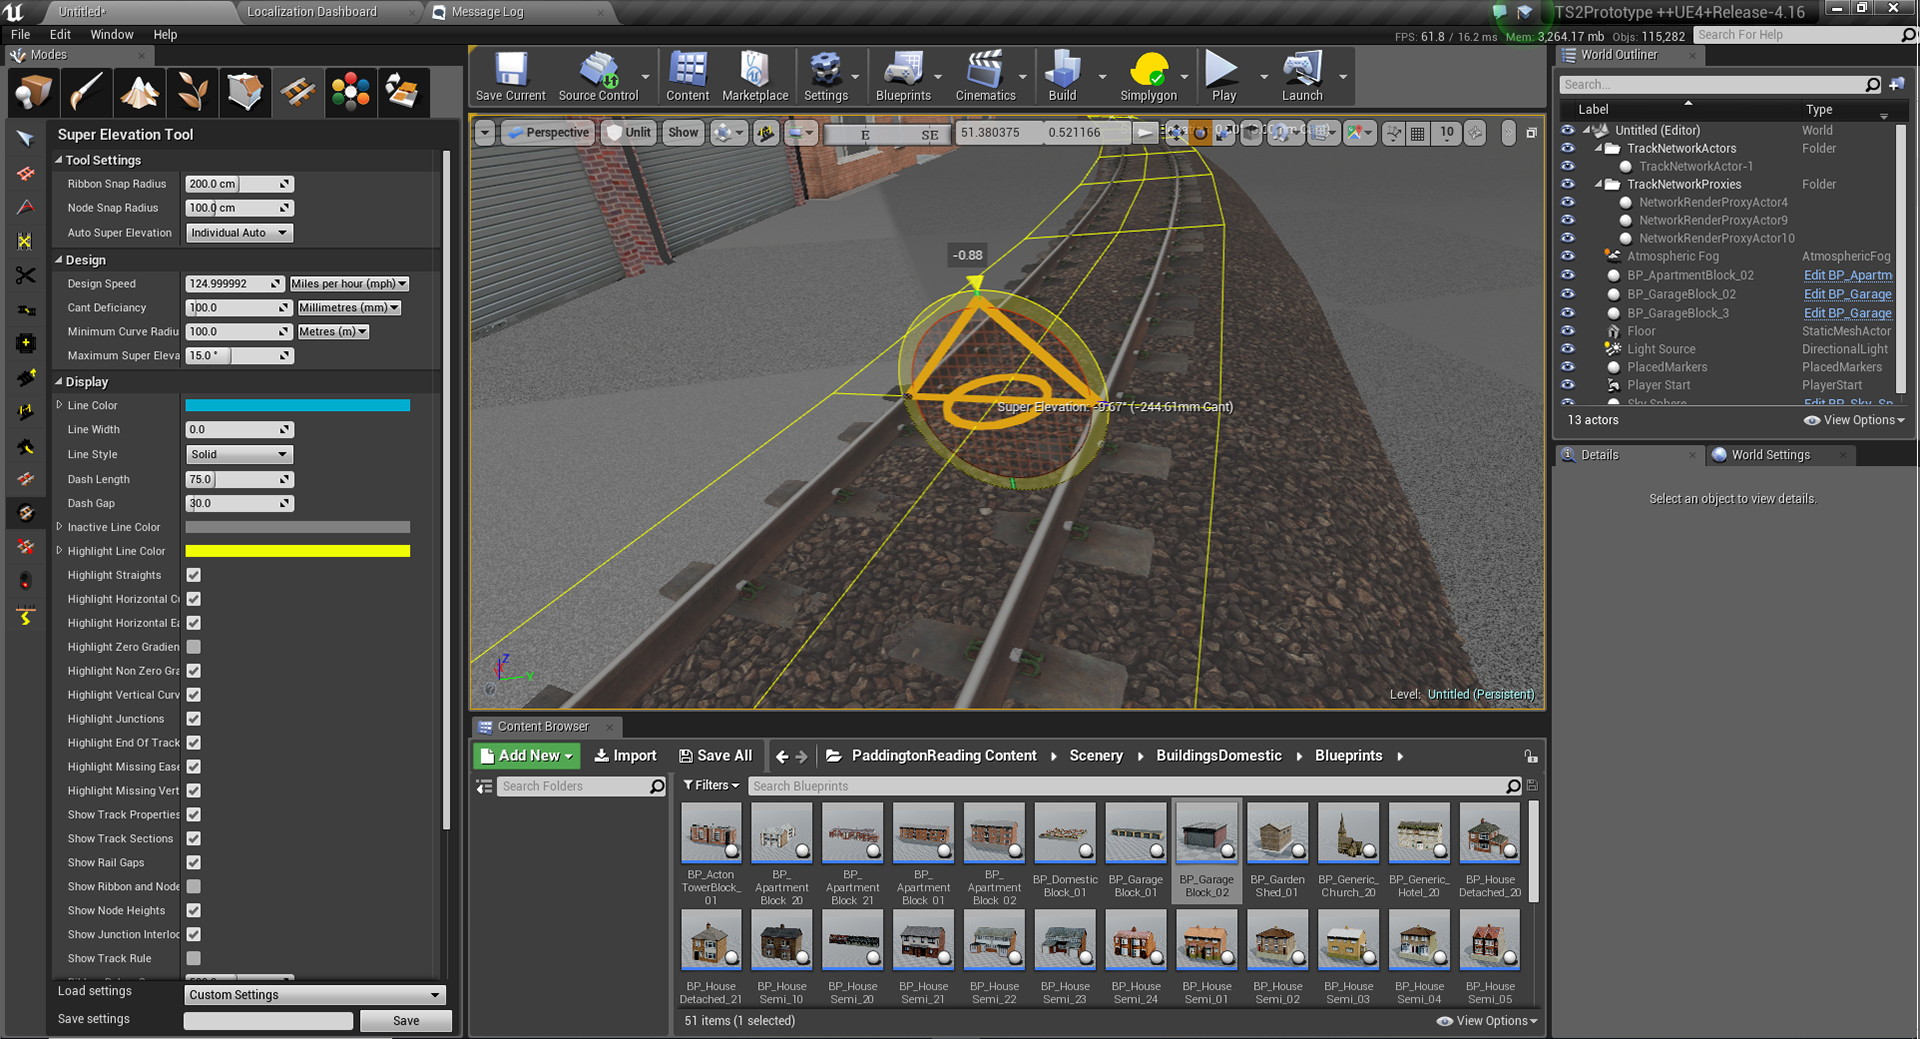1920x1039 pixels.
Task: Open the Cinematics toolbar icon
Action: [984, 77]
